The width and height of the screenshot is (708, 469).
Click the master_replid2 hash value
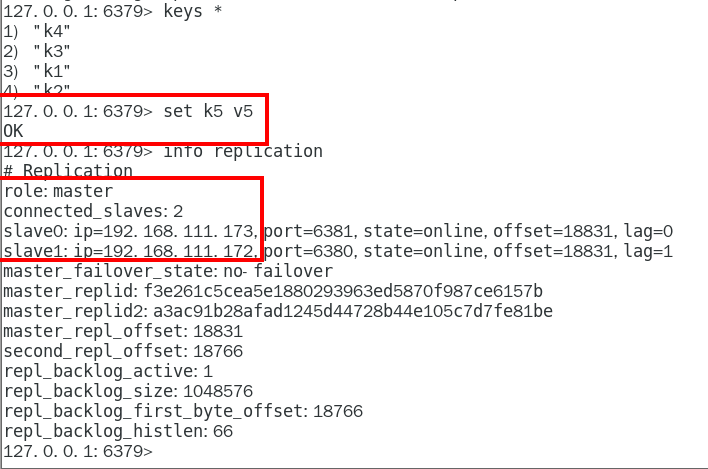pyautogui.click(x=353, y=311)
